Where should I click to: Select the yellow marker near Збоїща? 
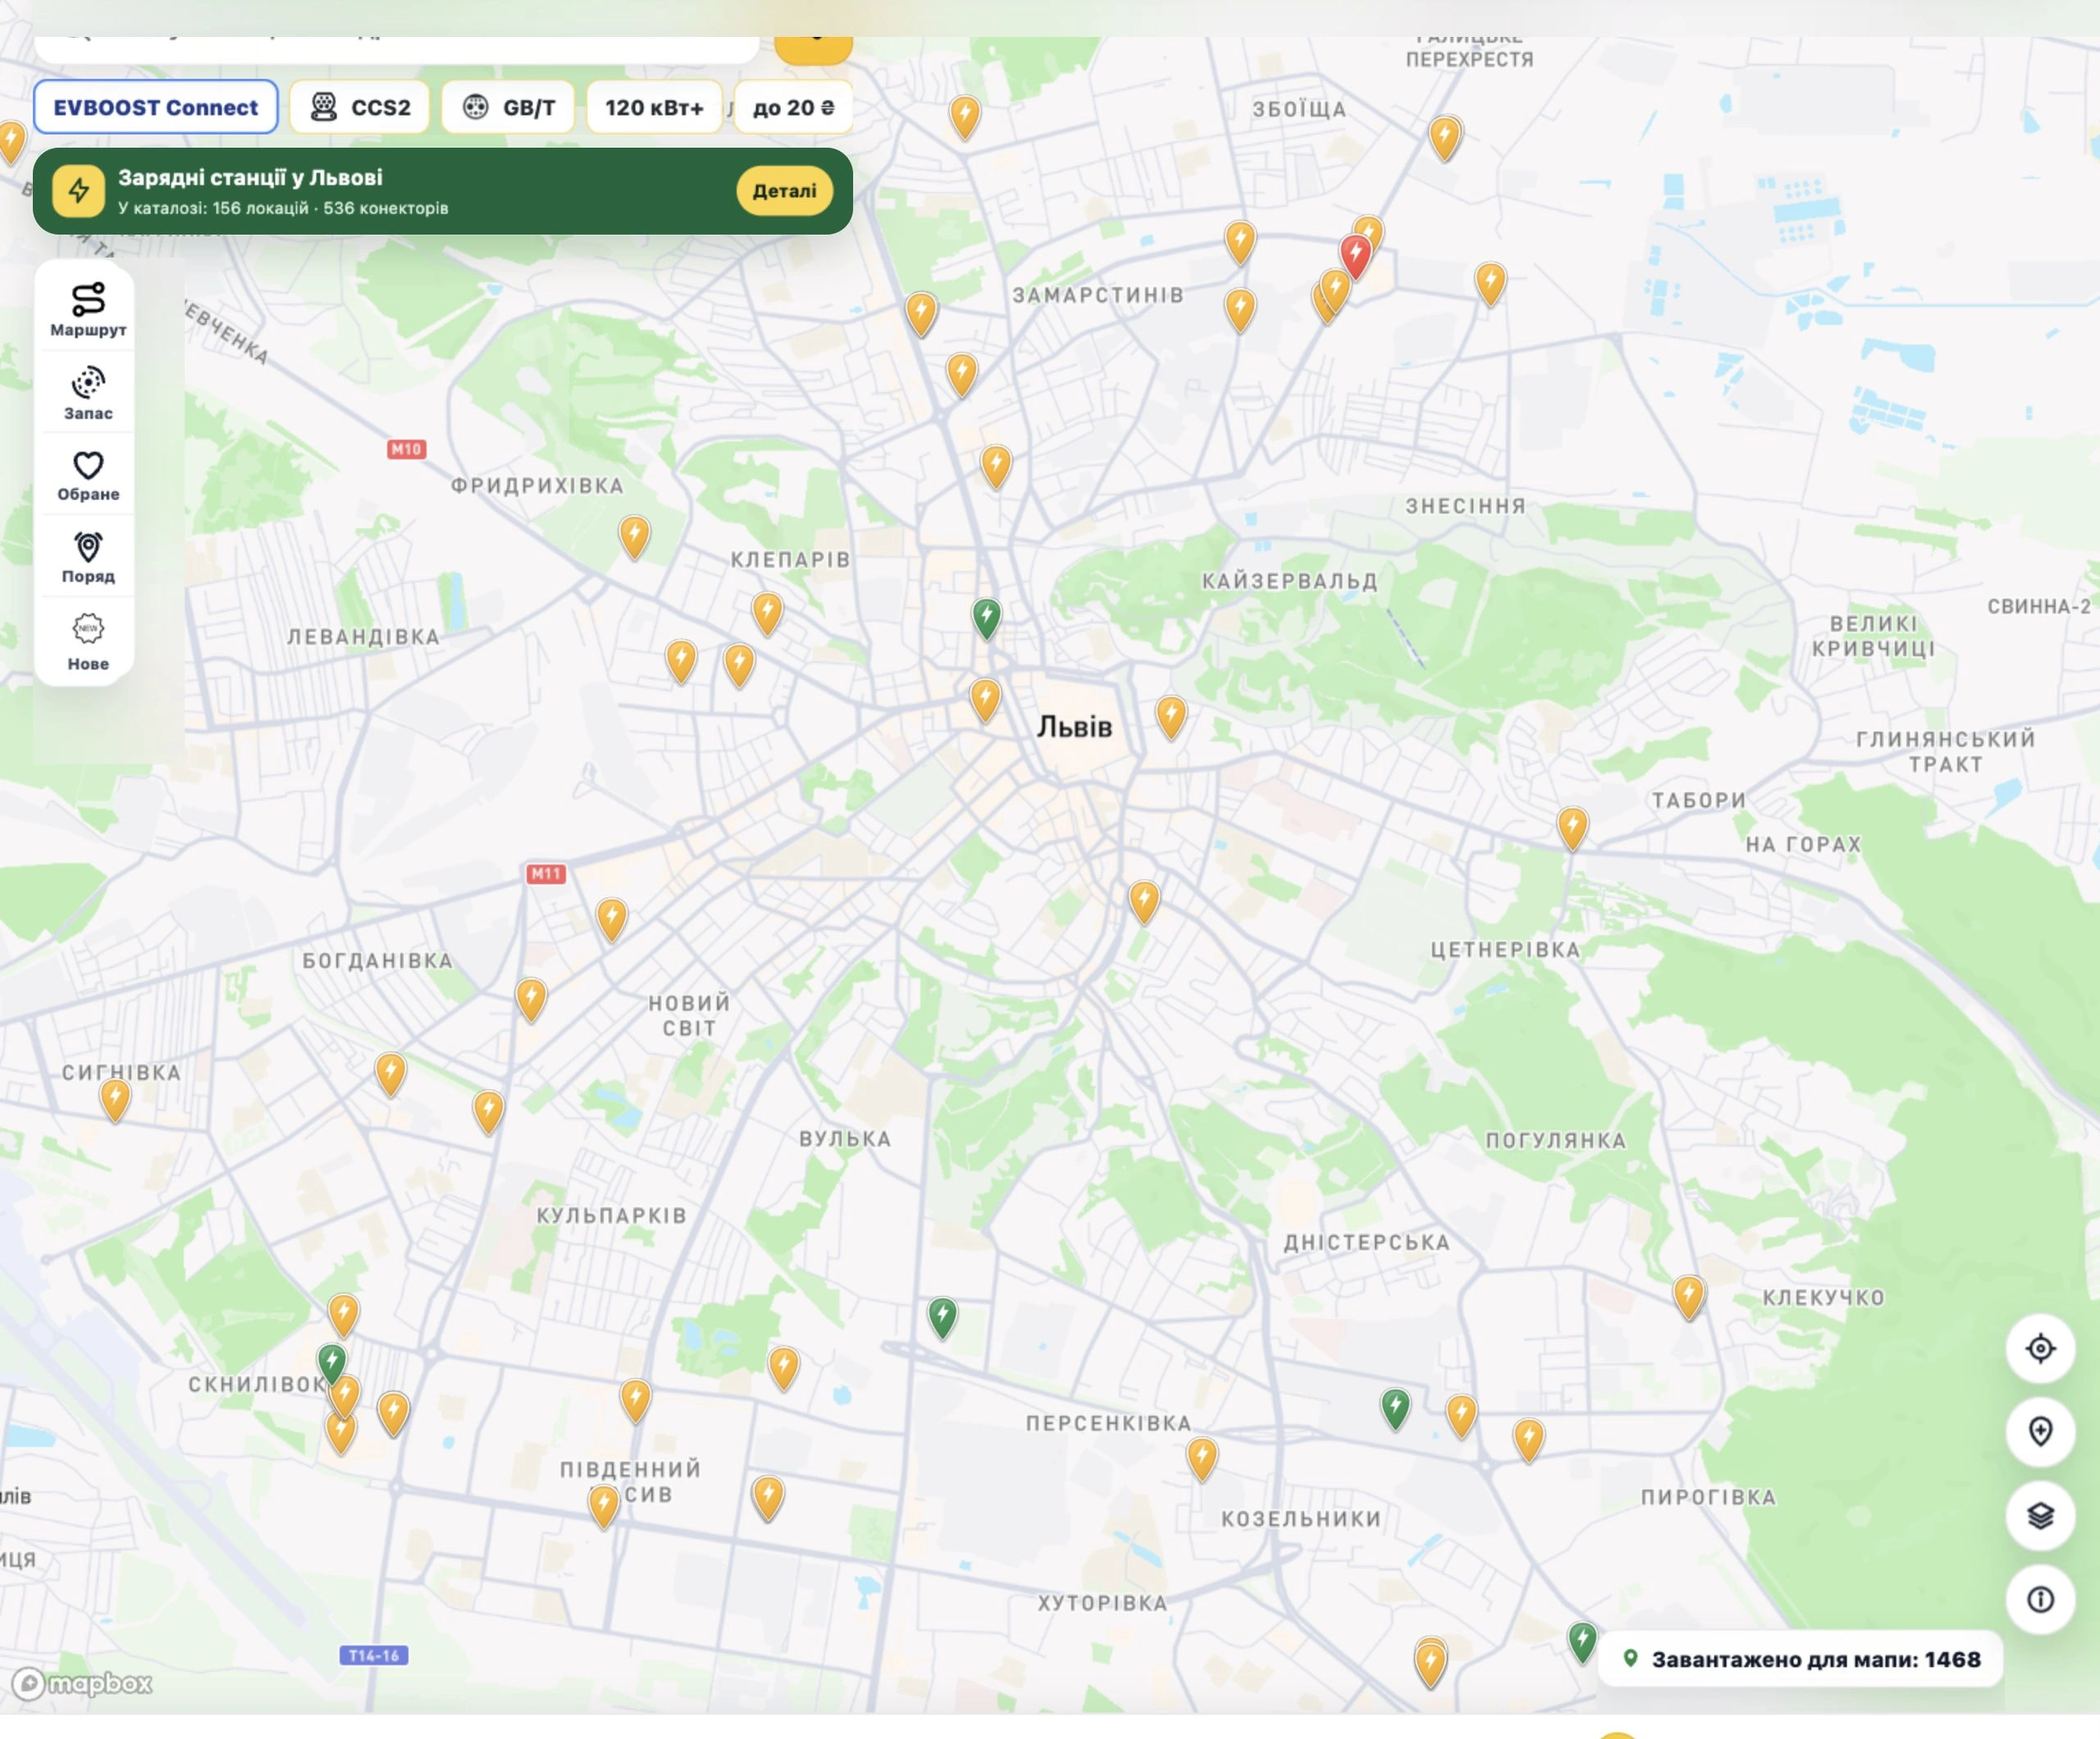coord(1445,137)
